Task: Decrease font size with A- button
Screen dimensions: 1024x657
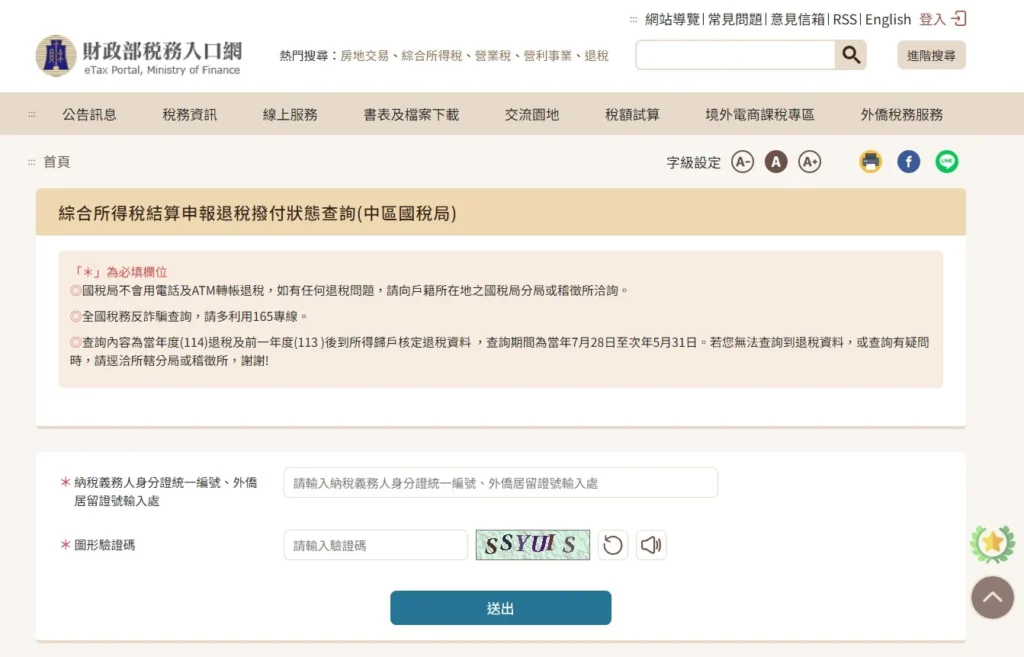Action: click(x=742, y=161)
